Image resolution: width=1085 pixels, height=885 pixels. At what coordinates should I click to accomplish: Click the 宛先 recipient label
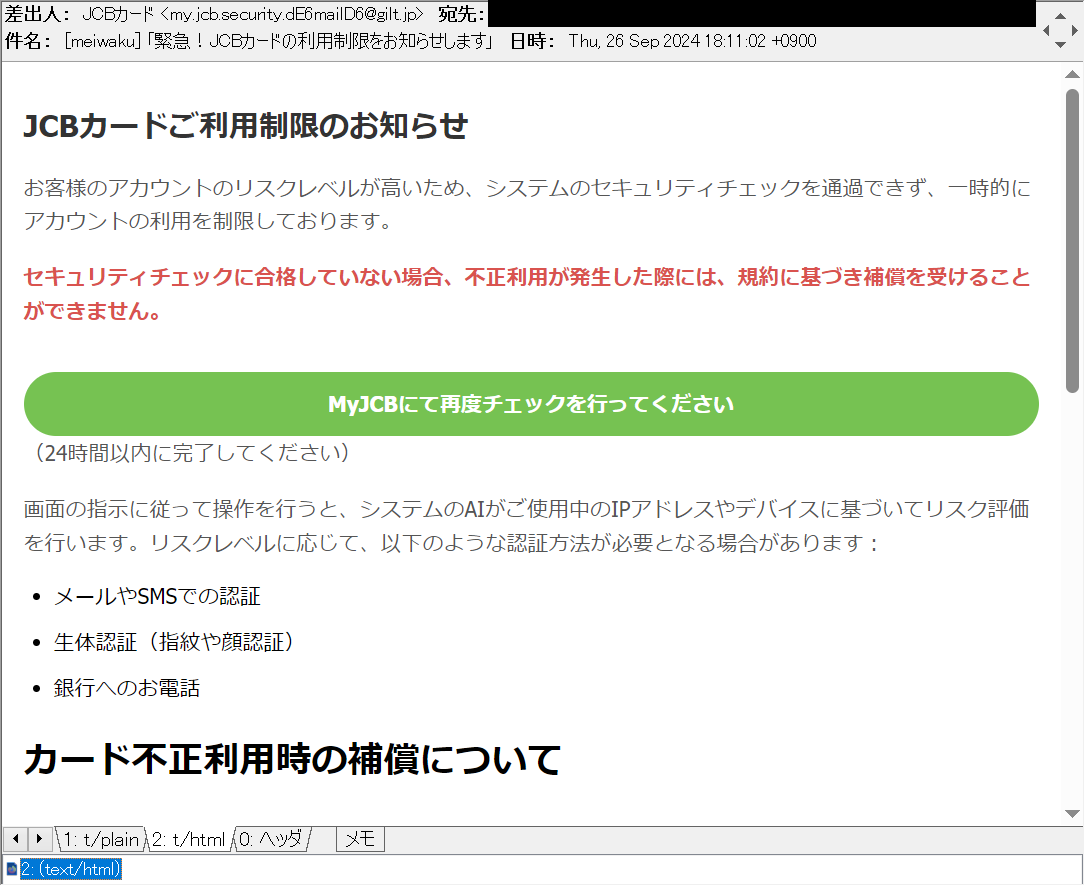462,15
